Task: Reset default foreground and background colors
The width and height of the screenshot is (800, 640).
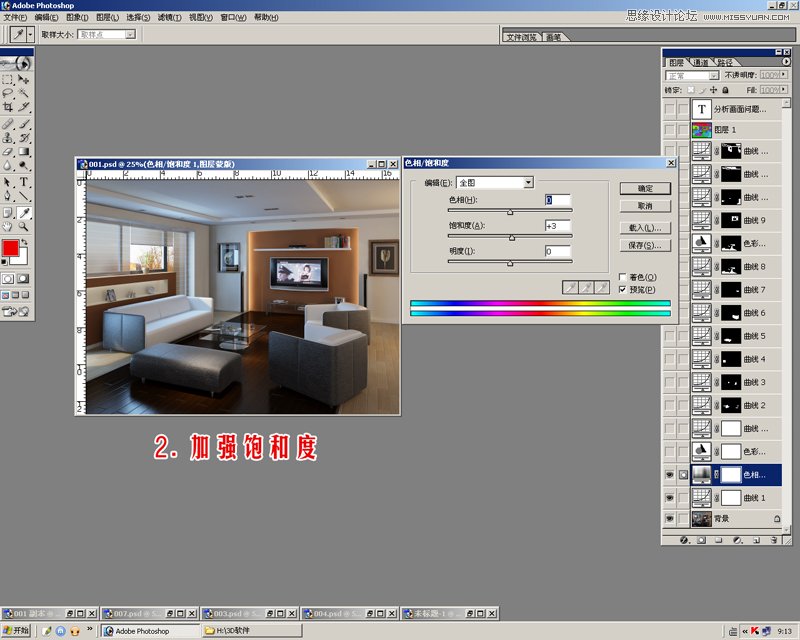Action: pyautogui.click(x=5, y=262)
